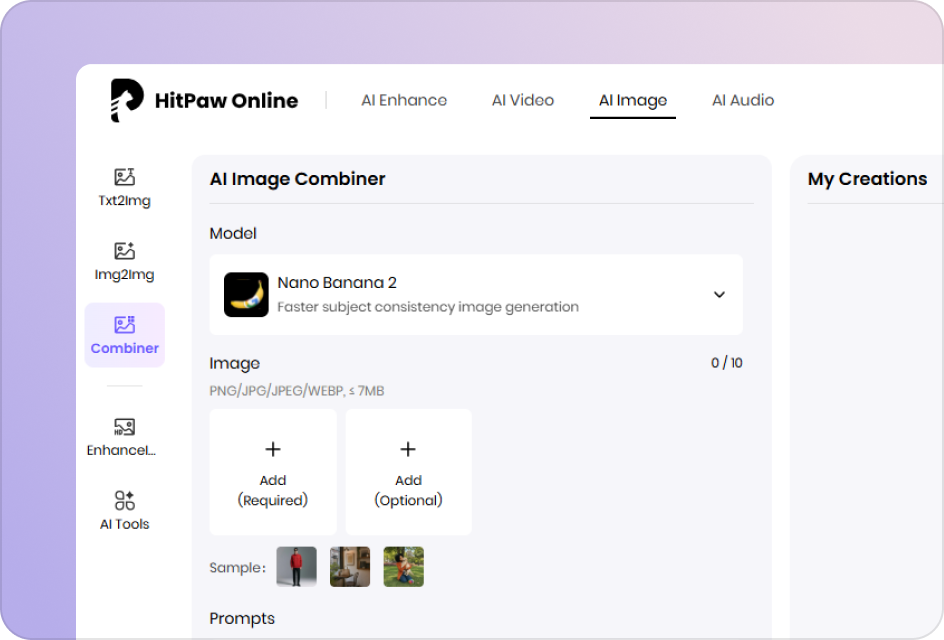Choose the room interior sample image
This screenshot has height=640, width=944.
(x=350, y=567)
